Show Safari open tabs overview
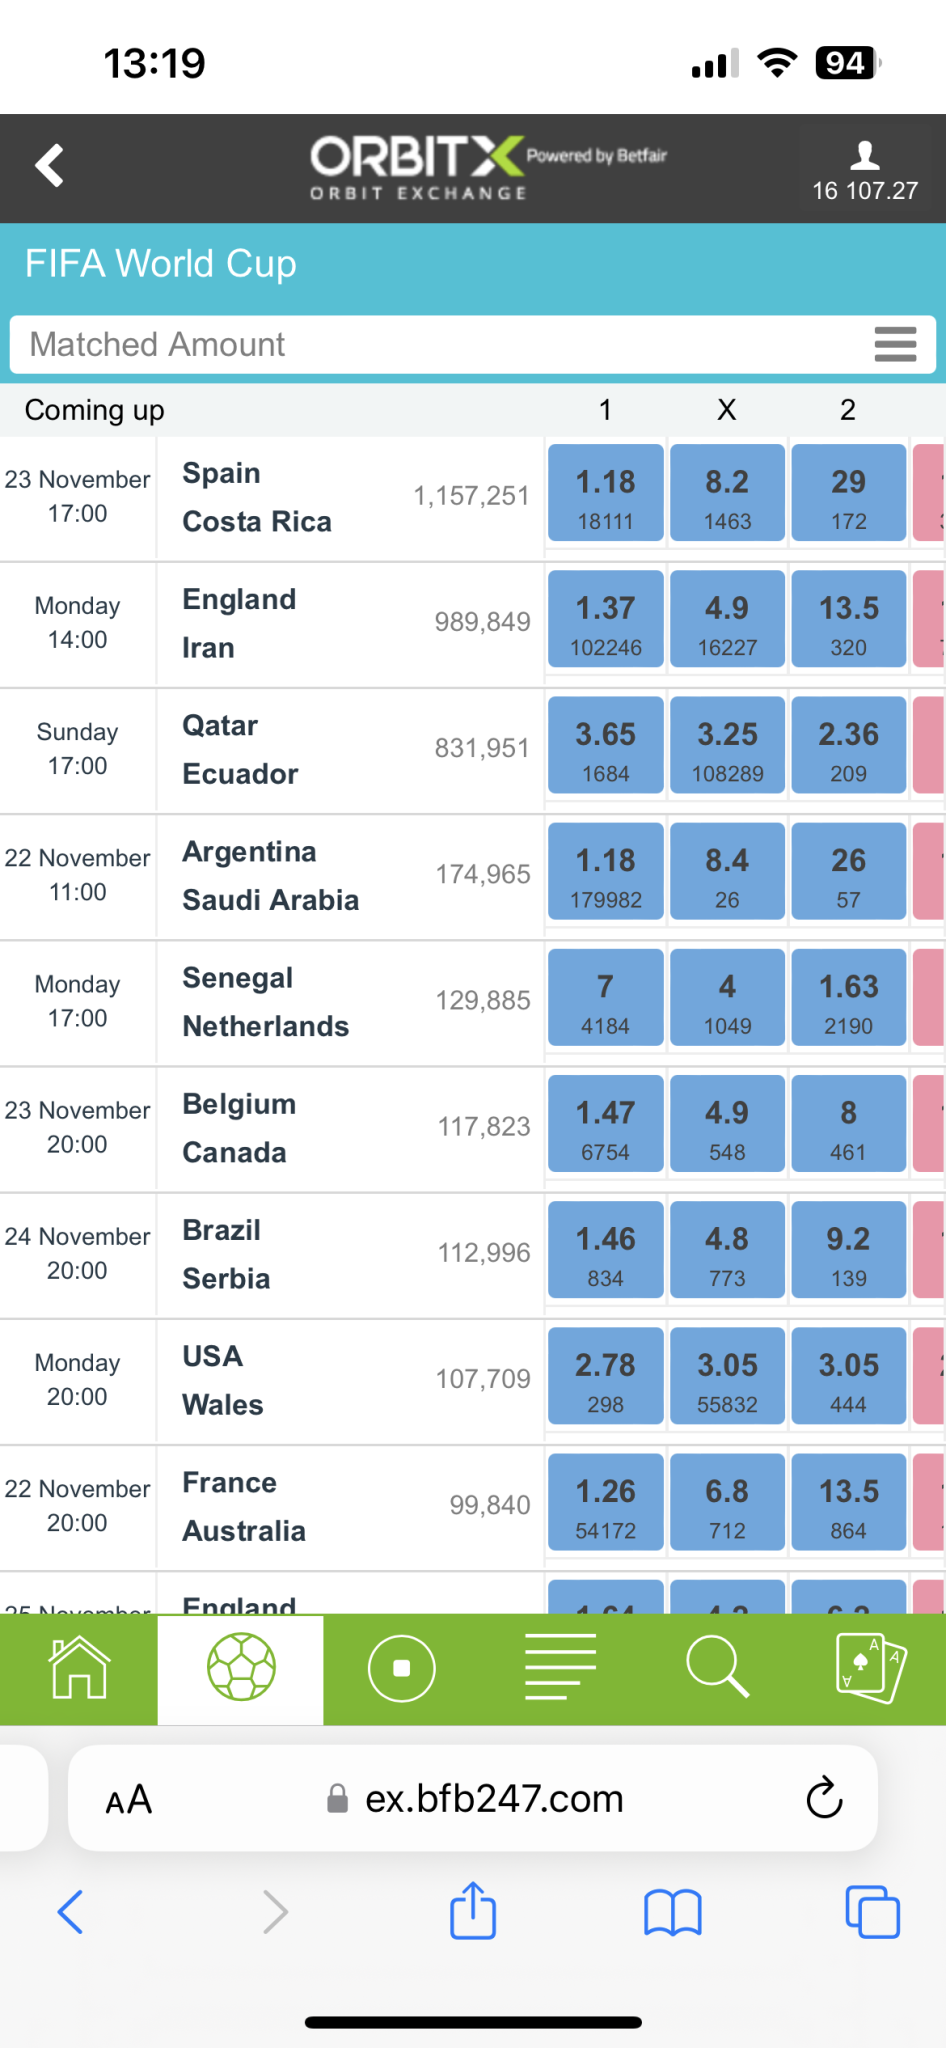Screen dimensions: 946x2048 [x=872, y=1911]
